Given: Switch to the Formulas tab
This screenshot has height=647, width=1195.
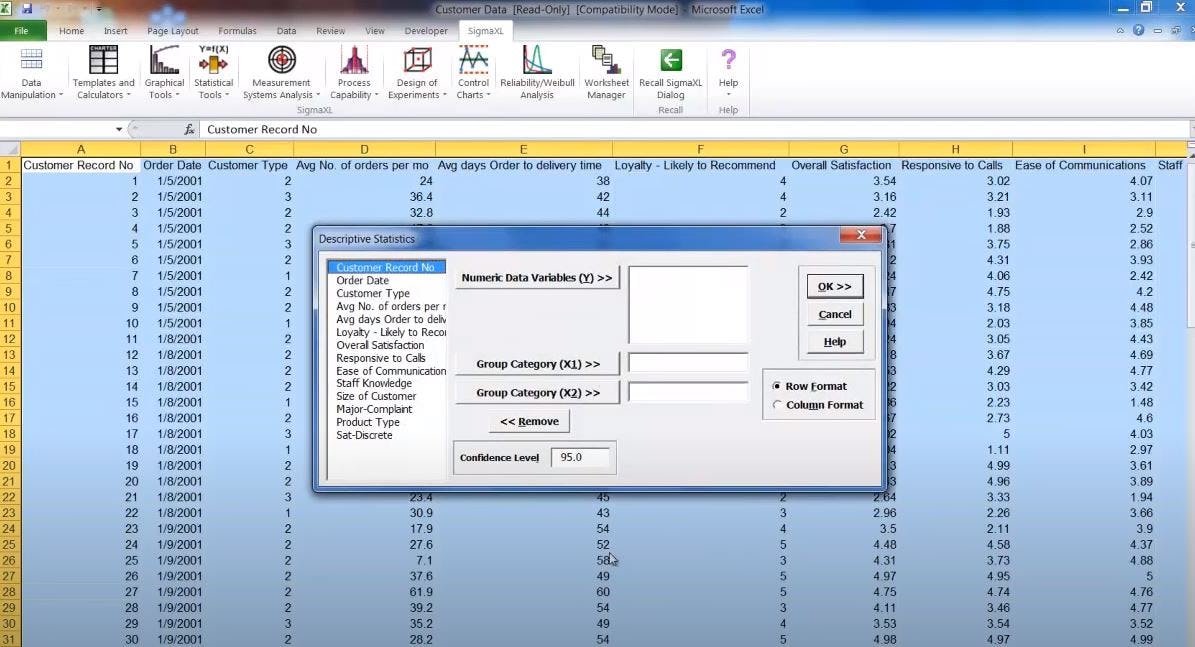Looking at the screenshot, I should pos(237,31).
